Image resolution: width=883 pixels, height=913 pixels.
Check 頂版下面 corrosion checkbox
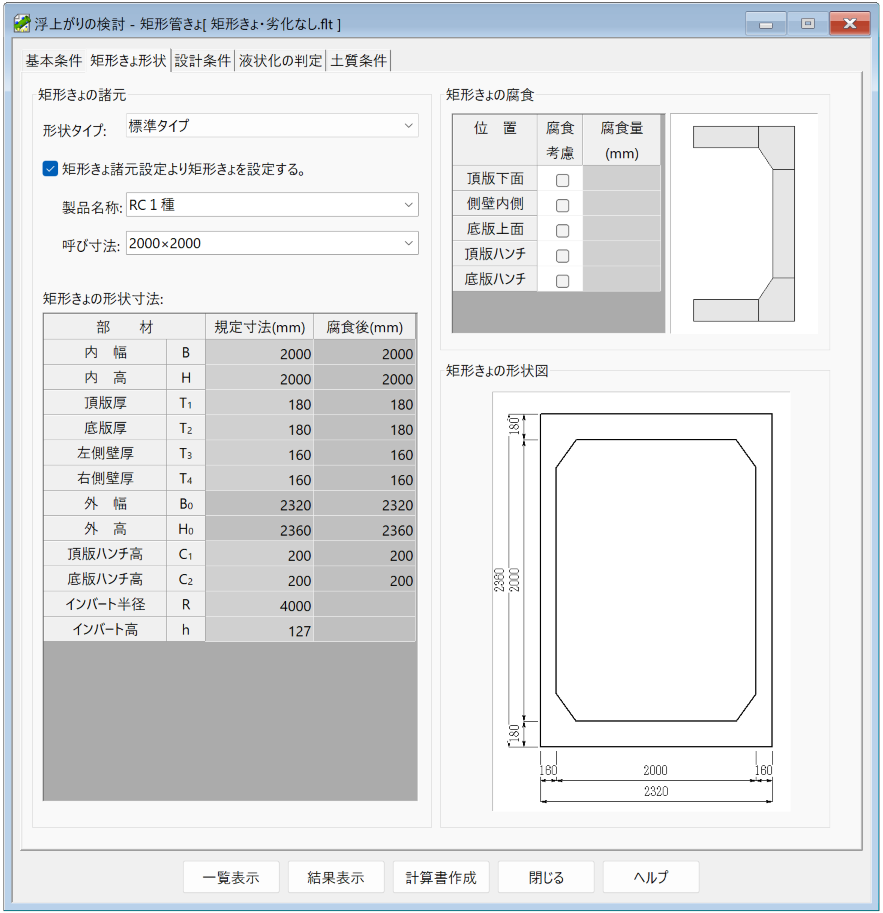tap(562, 181)
